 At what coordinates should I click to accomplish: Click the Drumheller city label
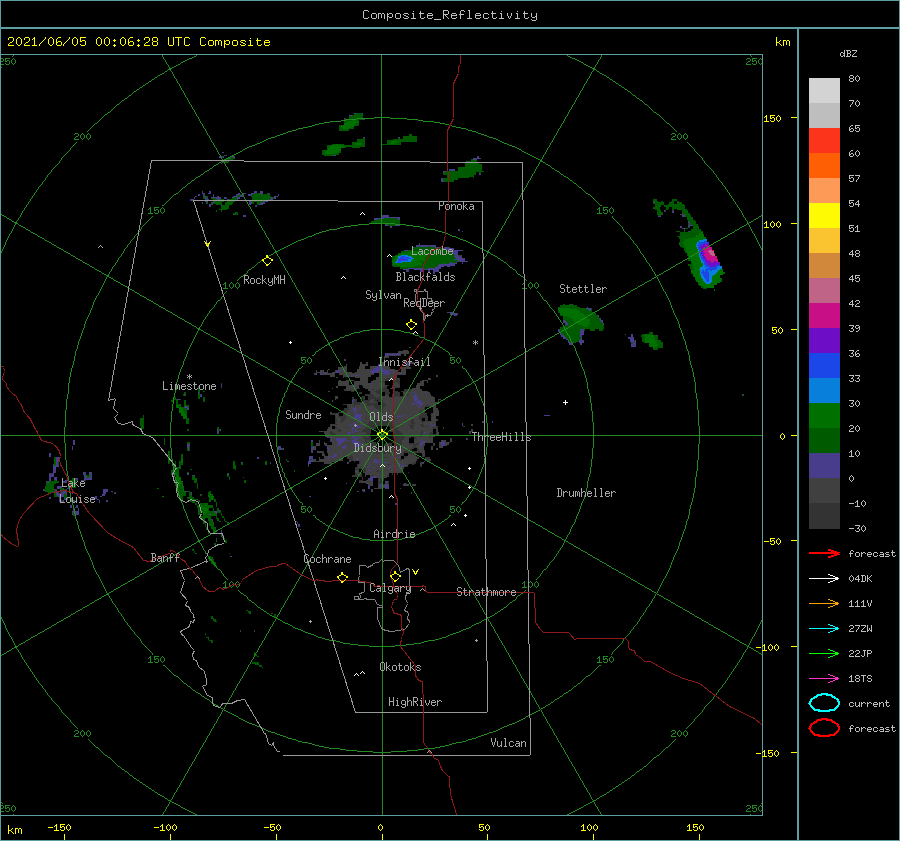tap(586, 493)
